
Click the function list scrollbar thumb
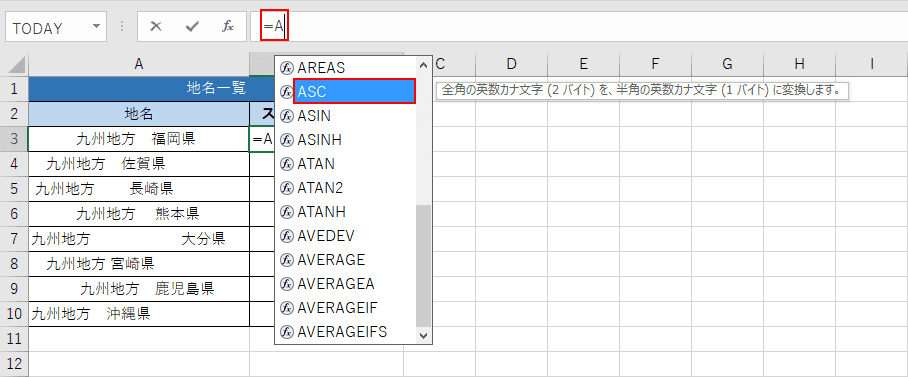423,266
